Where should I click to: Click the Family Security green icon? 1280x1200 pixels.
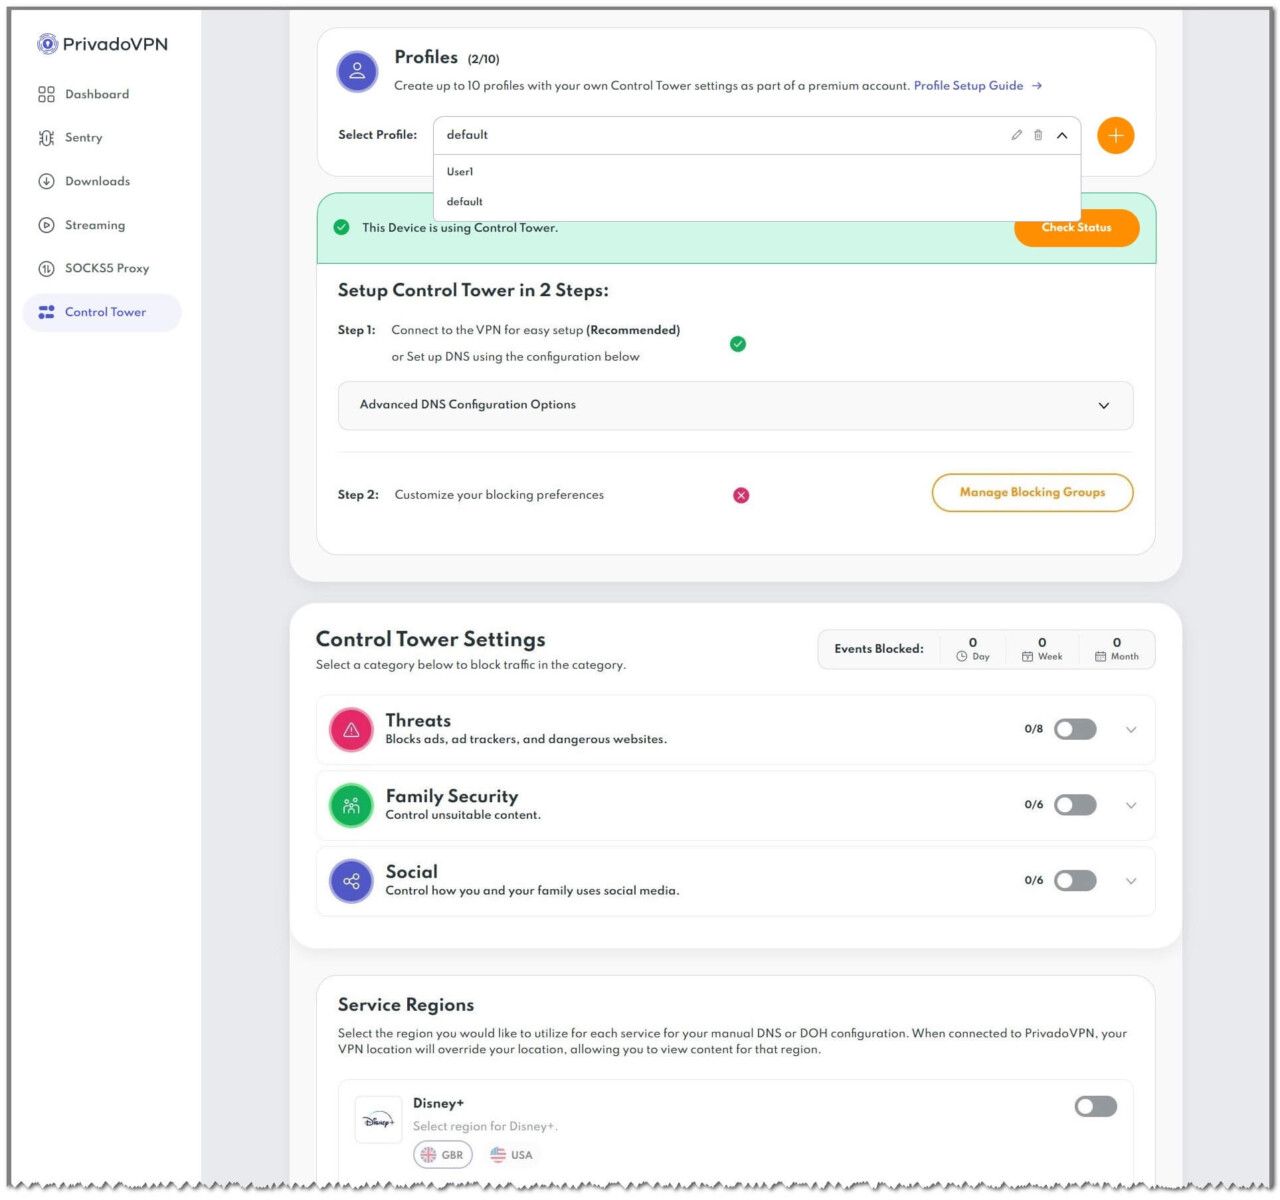(351, 806)
